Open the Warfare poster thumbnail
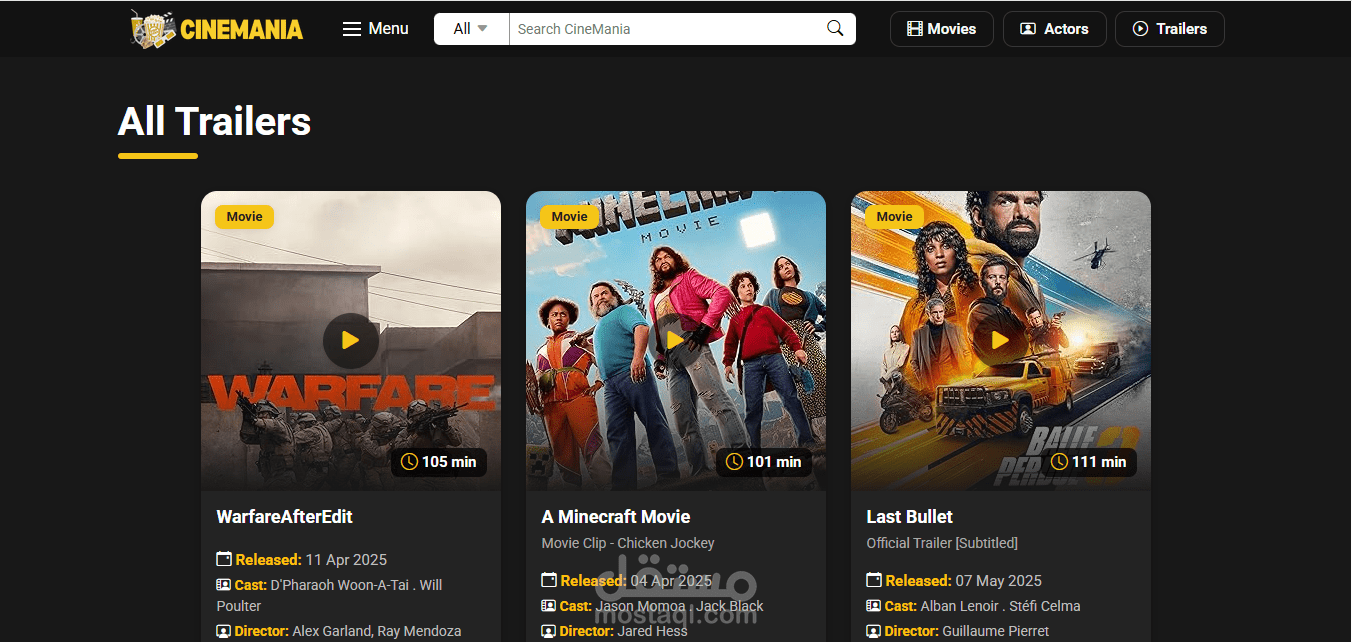 tap(351, 341)
